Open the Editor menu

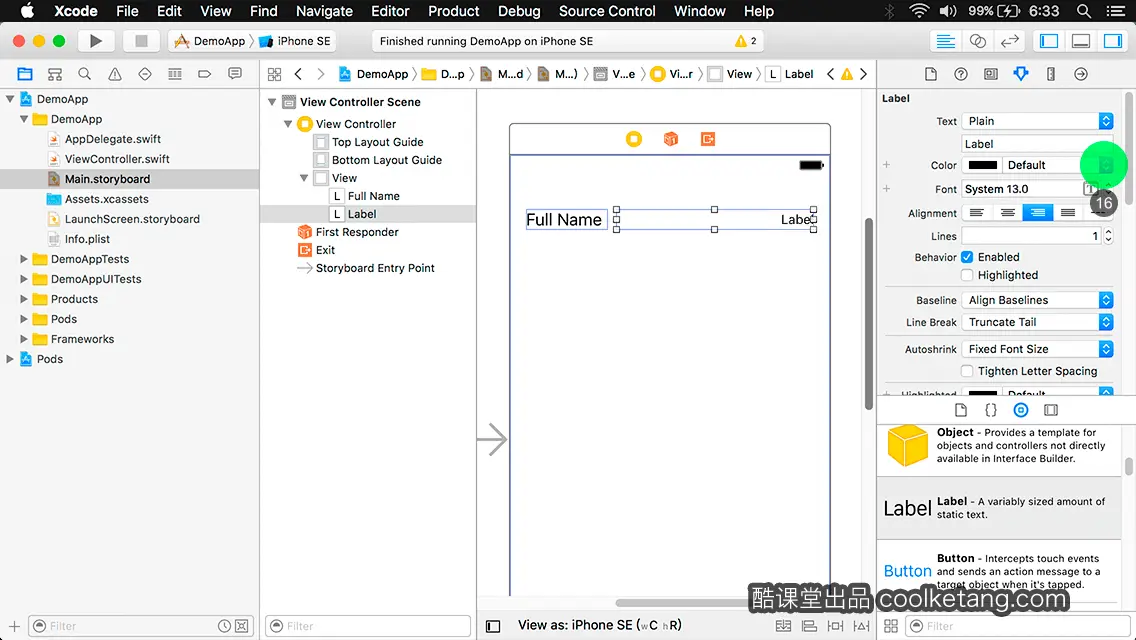[390, 11]
